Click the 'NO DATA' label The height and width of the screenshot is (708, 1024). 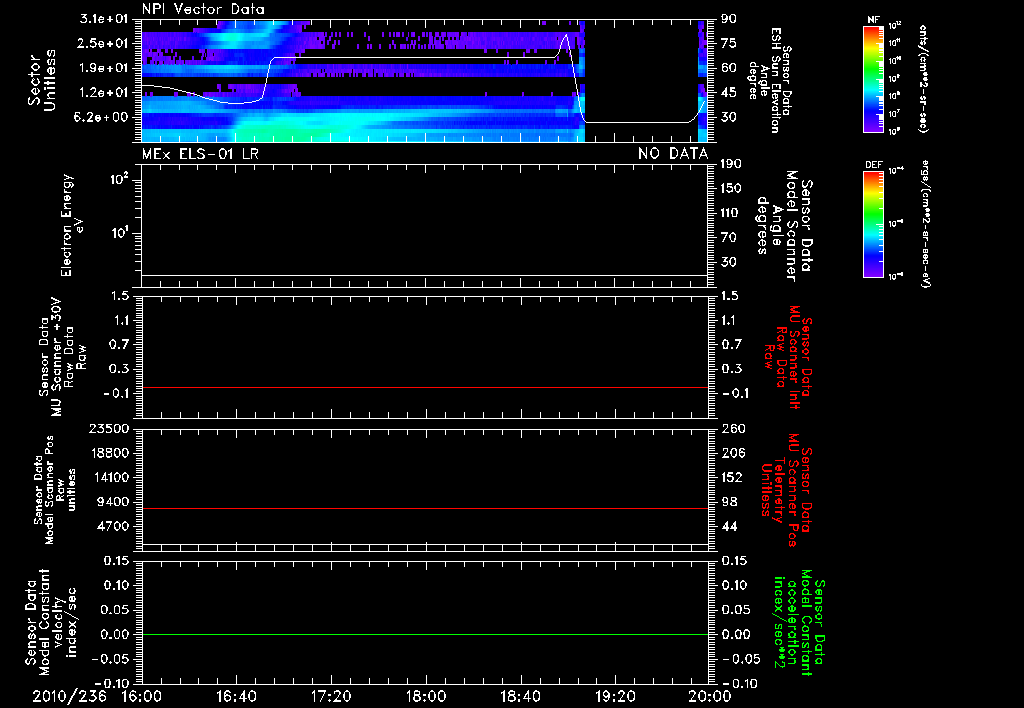(x=673, y=154)
